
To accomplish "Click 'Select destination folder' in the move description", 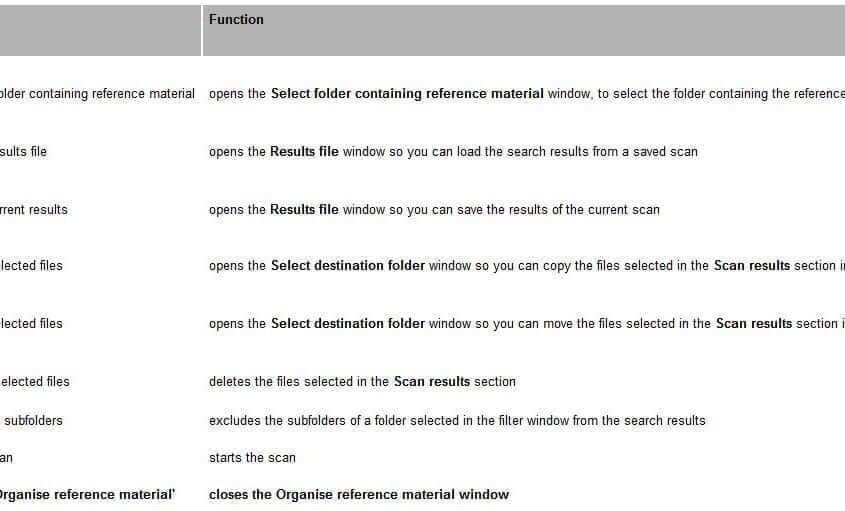I will click(348, 323).
